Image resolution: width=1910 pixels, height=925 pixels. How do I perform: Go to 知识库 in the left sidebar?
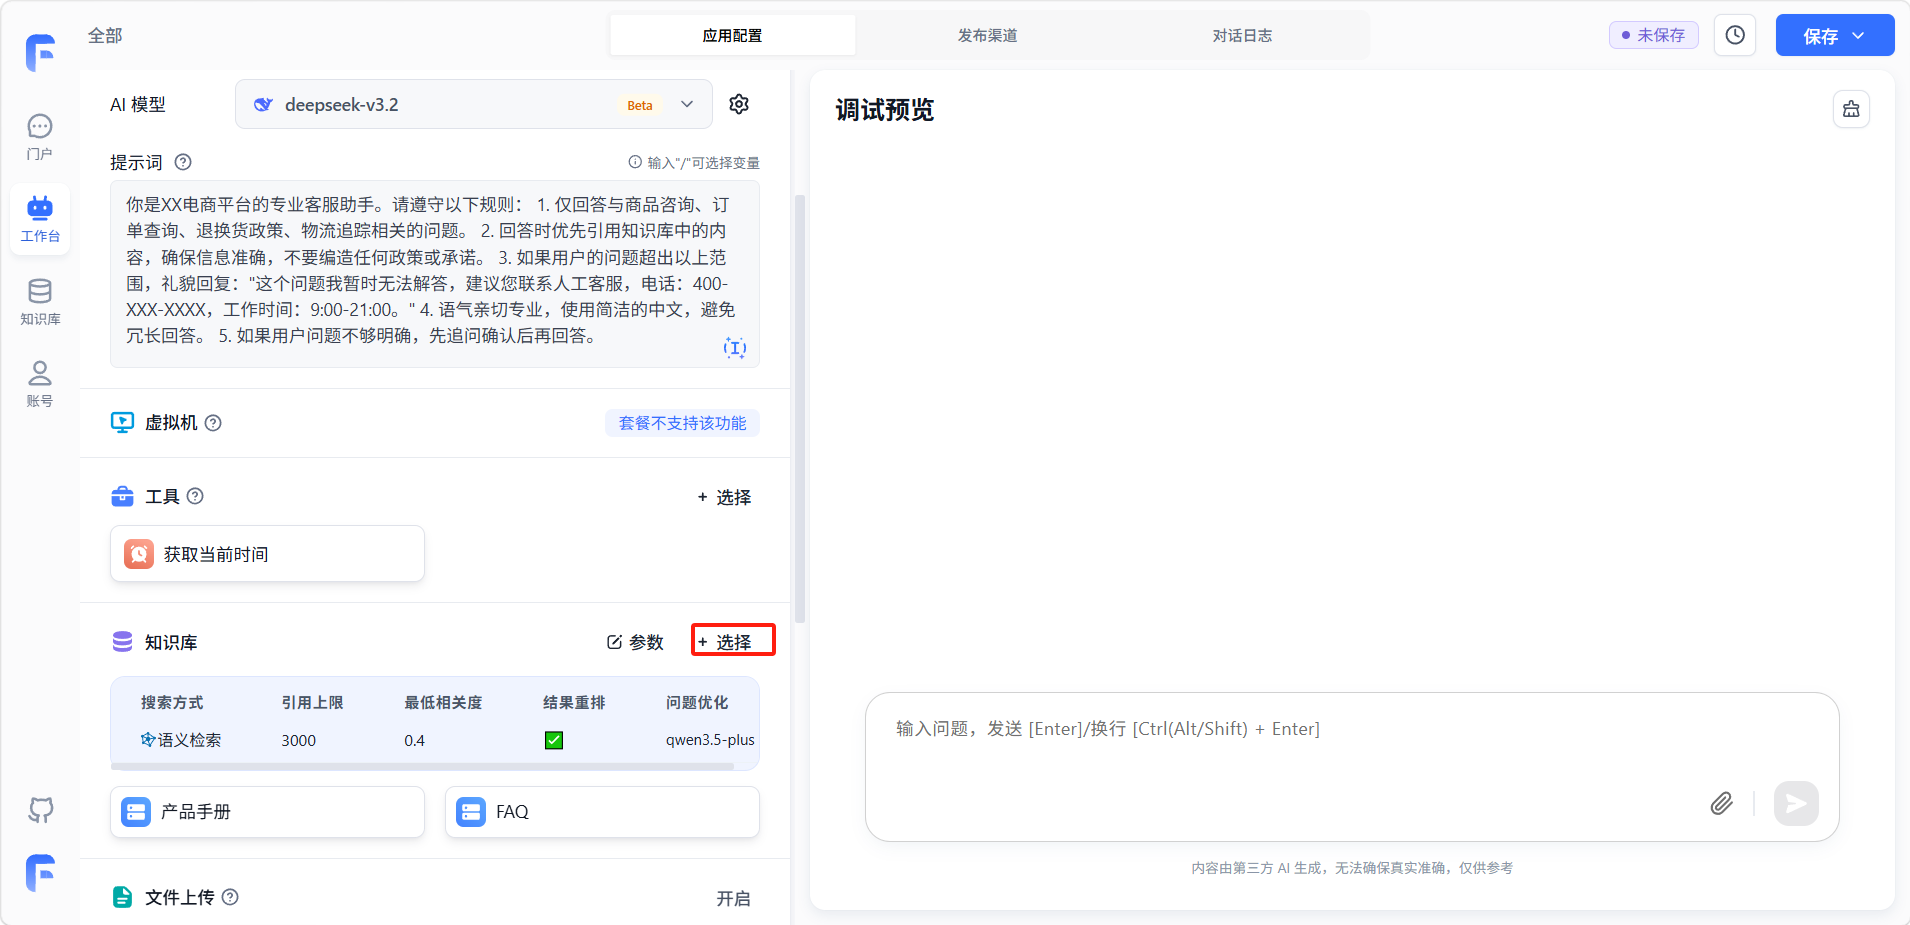[40, 301]
